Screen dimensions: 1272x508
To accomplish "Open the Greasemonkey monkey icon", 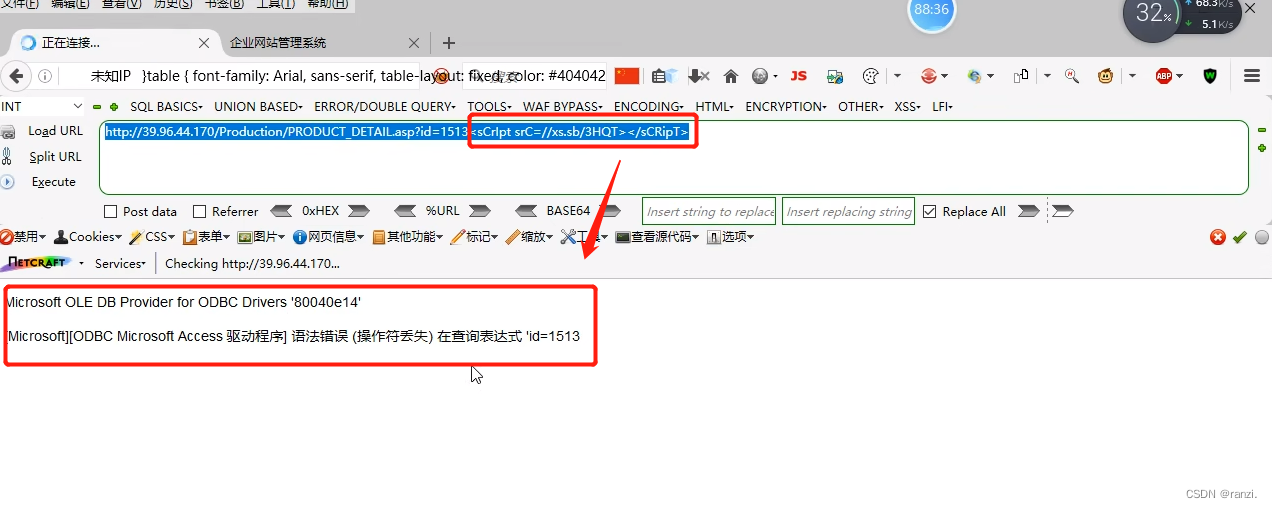I will [1107, 76].
